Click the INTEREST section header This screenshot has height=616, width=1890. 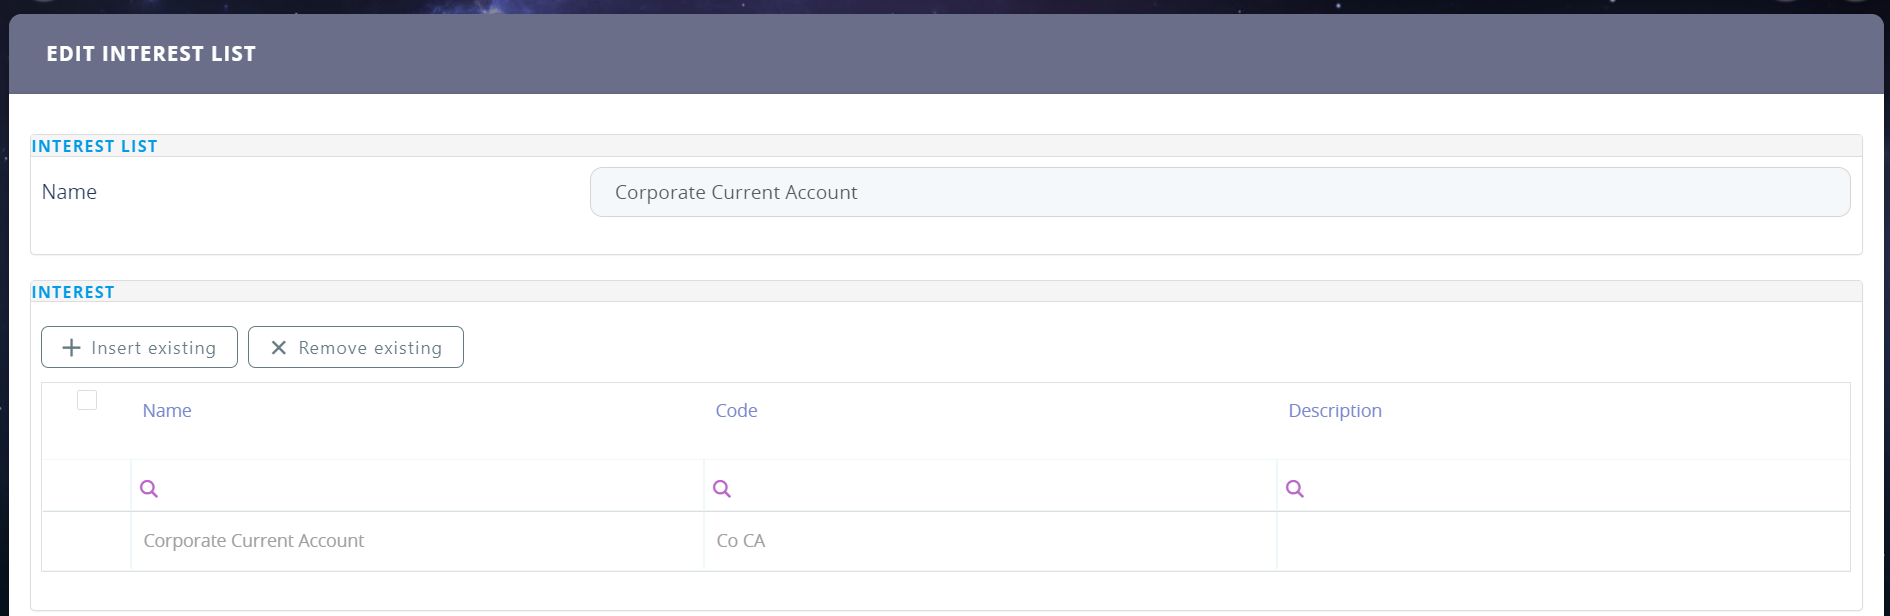coord(73,292)
